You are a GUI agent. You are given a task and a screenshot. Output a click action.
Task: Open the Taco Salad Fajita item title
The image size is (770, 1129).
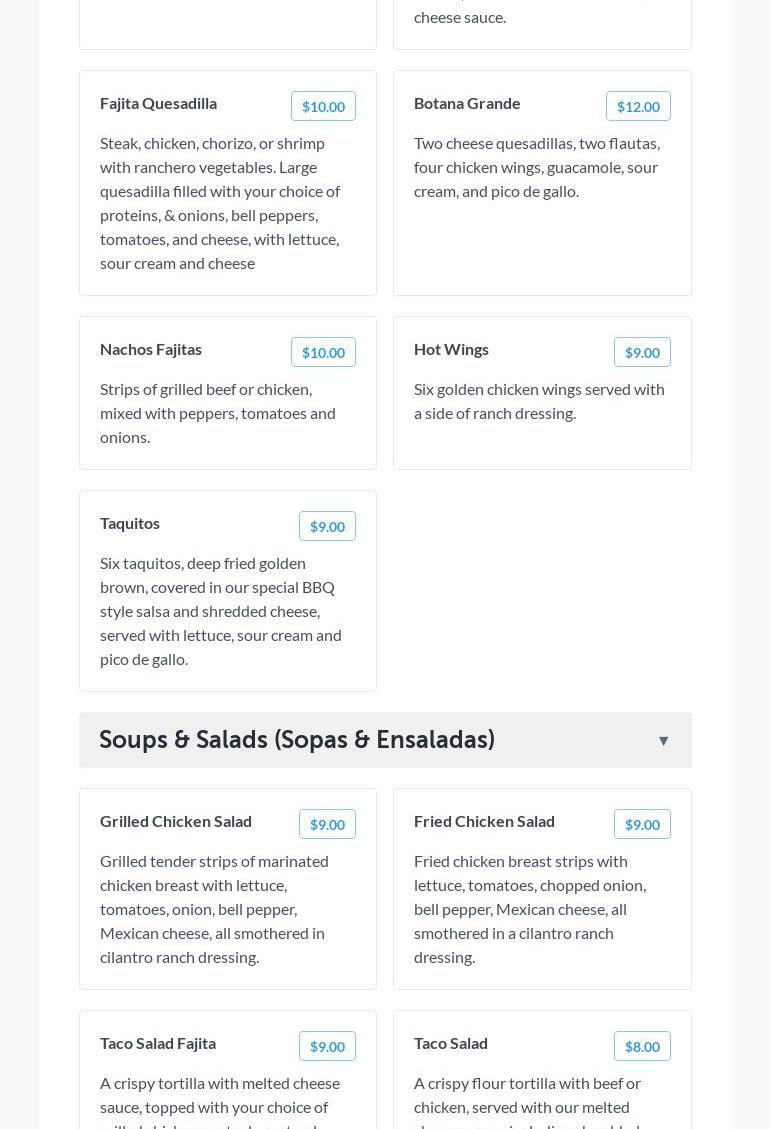point(158,1043)
